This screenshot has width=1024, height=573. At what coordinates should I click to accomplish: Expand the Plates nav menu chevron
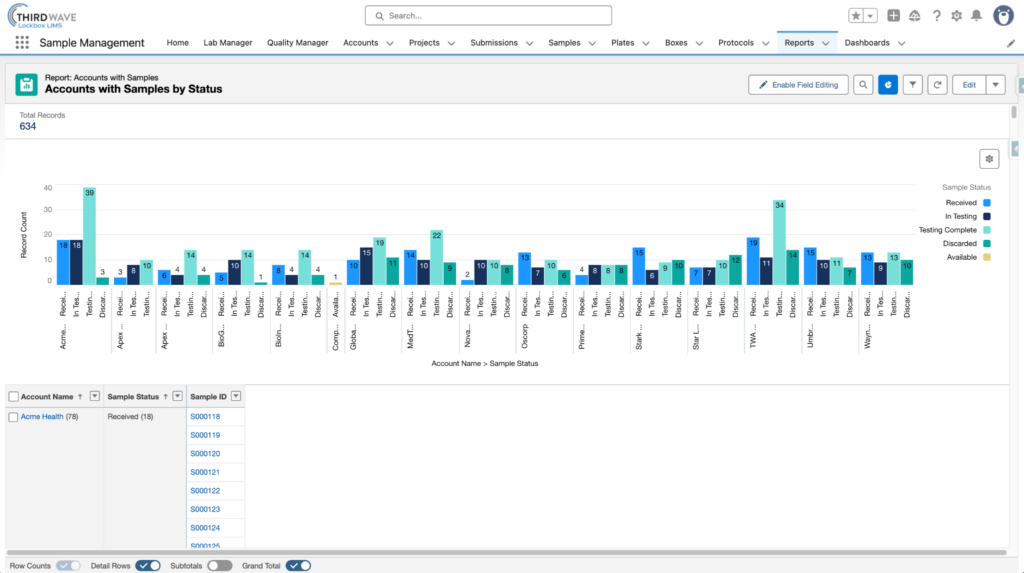coord(646,43)
